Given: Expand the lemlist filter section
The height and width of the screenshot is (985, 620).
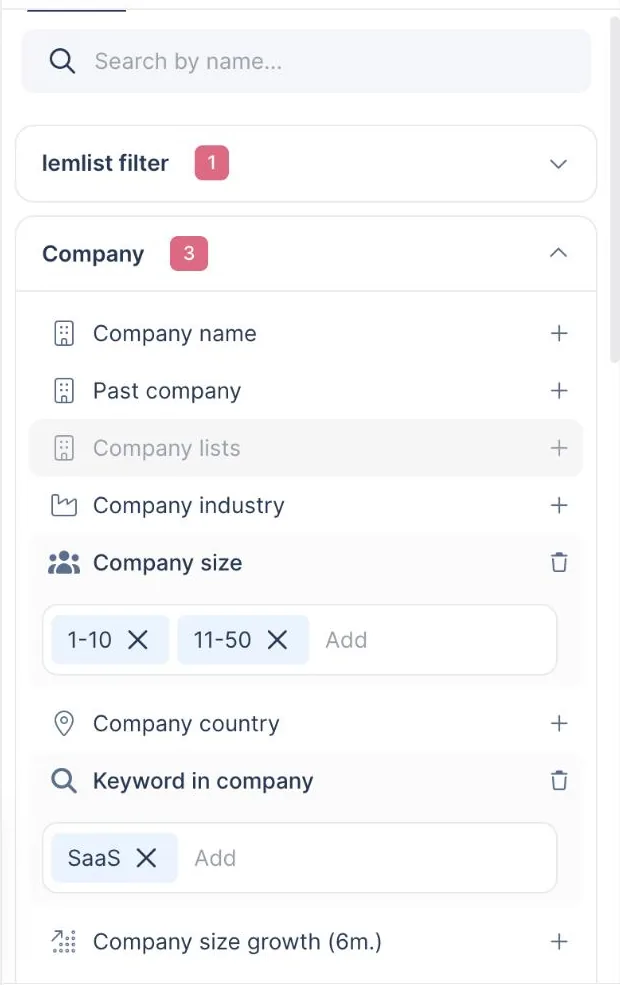Looking at the screenshot, I should (x=558, y=164).
